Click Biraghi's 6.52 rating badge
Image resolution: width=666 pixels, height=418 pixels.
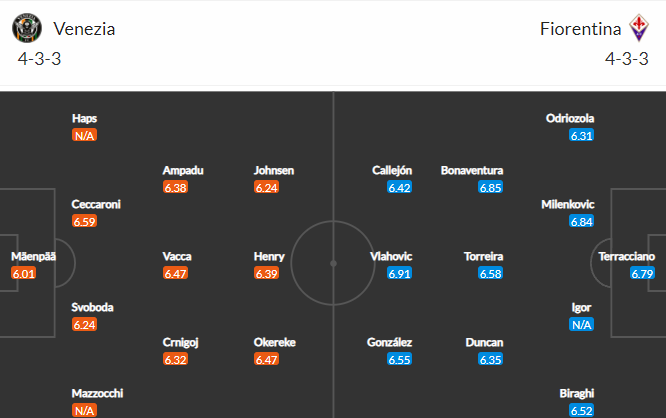pyautogui.click(x=581, y=410)
